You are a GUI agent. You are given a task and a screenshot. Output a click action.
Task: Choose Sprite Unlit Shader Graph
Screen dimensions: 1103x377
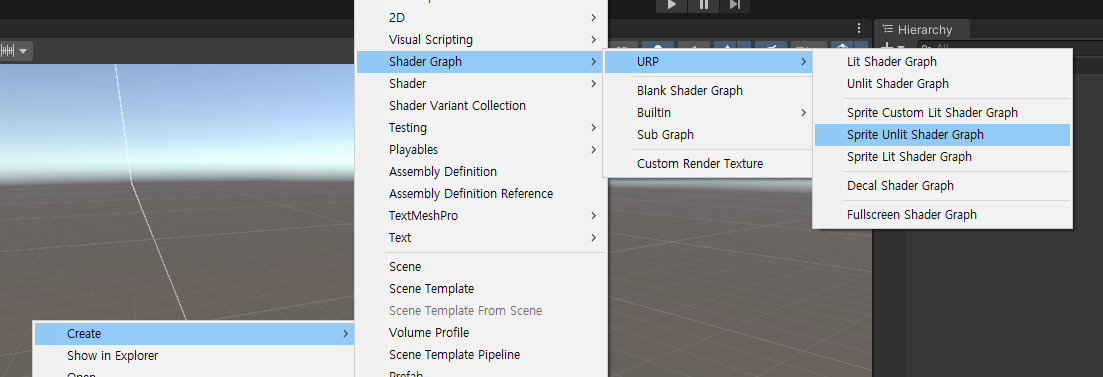943,134
